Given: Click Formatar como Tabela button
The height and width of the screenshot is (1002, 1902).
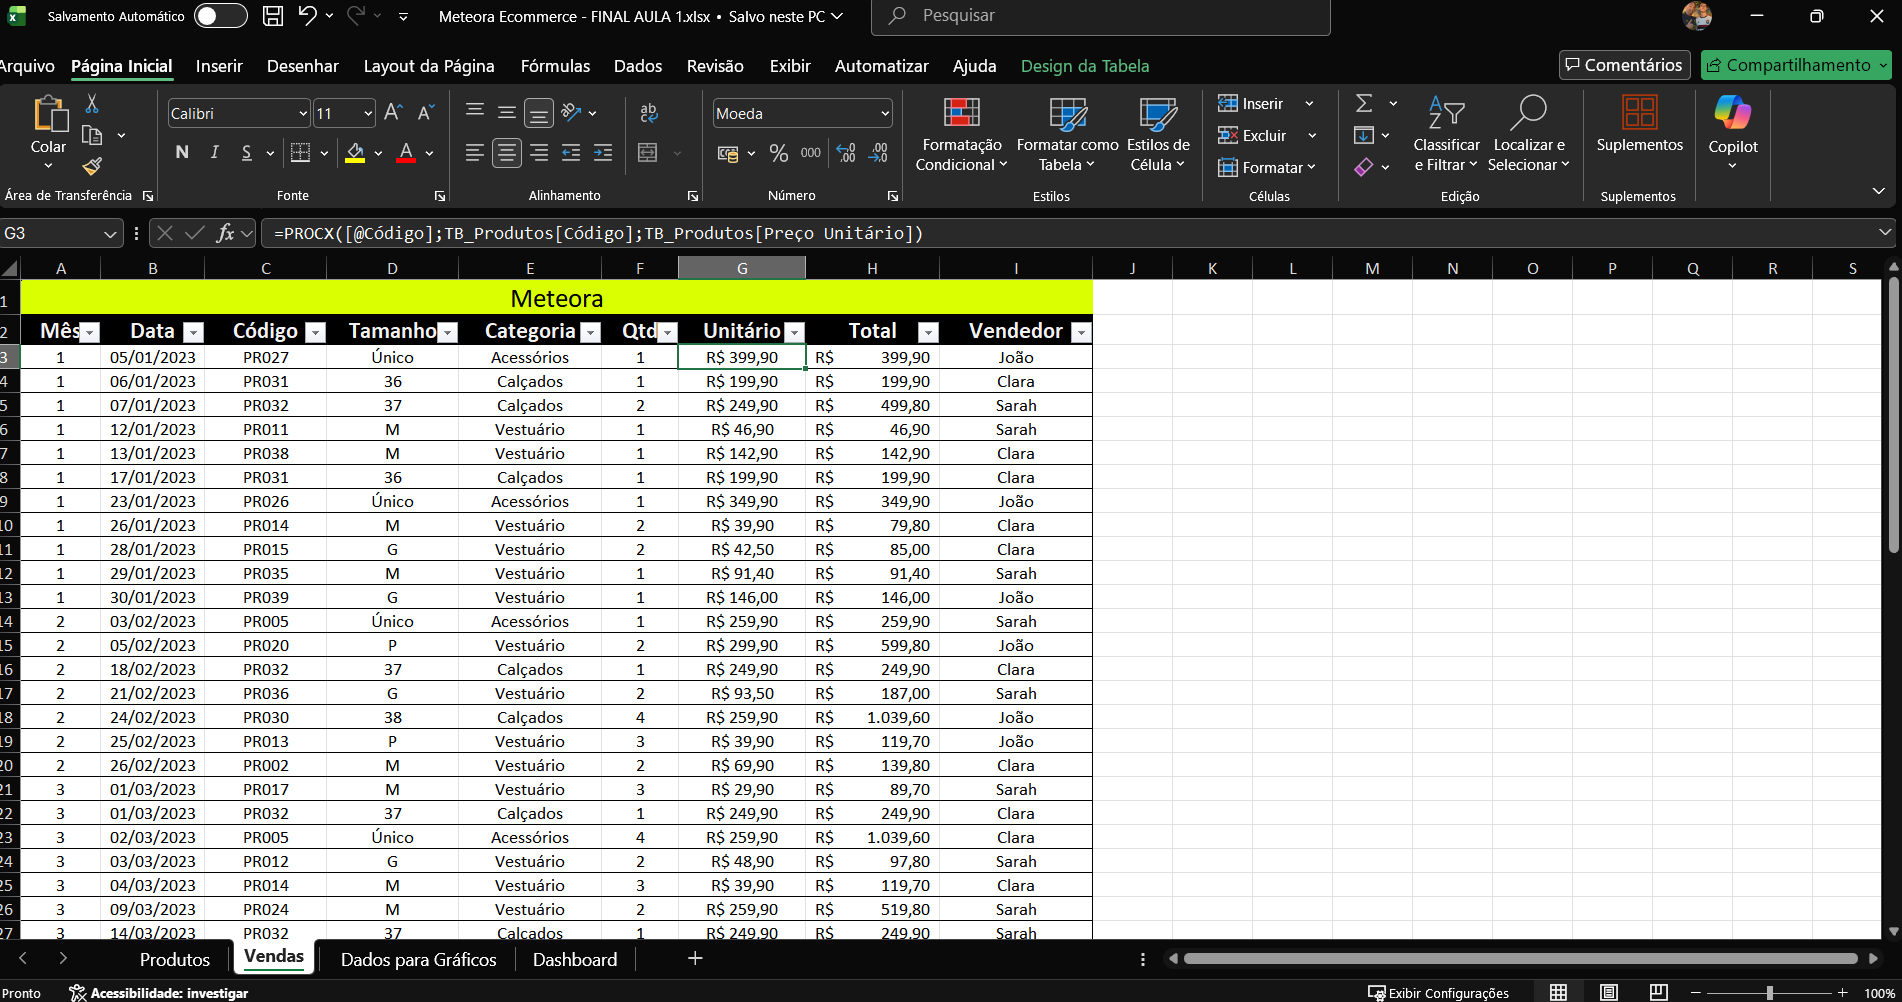Looking at the screenshot, I should tap(1067, 134).
